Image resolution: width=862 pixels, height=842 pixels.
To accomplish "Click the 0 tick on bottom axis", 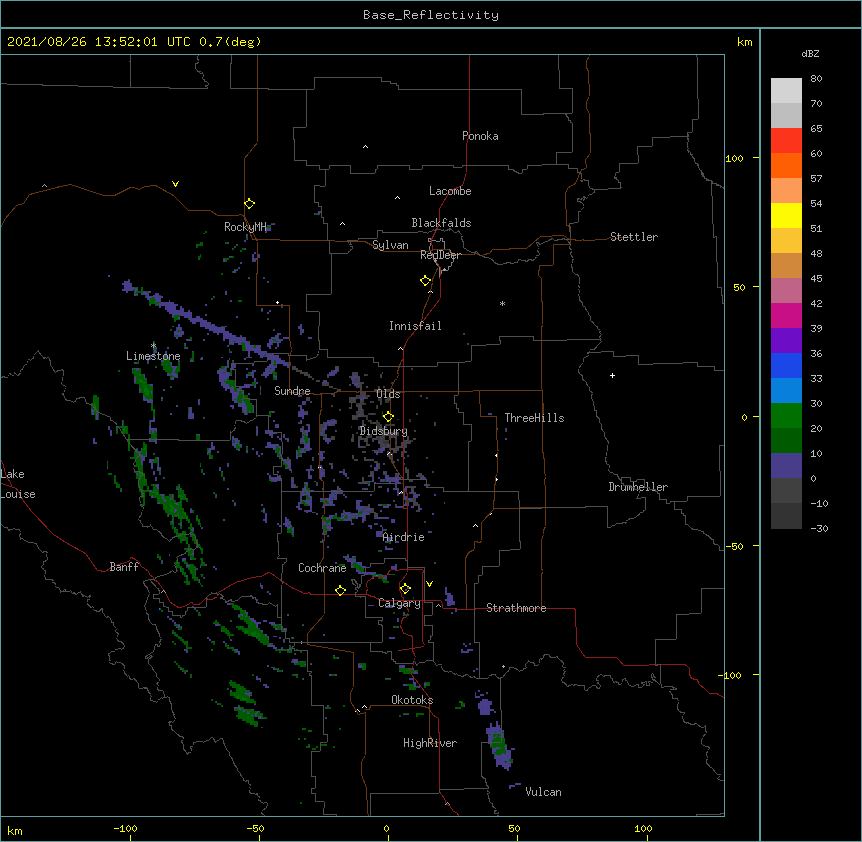I will (x=386, y=828).
